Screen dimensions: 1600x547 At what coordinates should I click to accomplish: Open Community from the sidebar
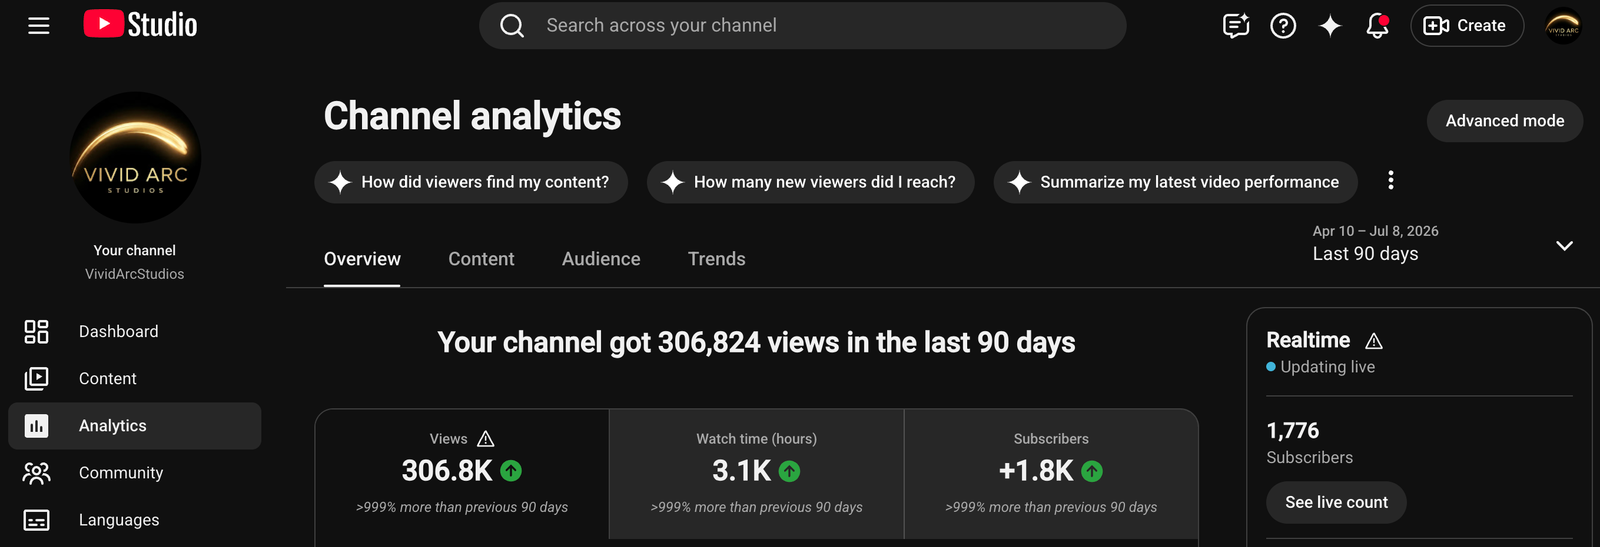point(135,473)
